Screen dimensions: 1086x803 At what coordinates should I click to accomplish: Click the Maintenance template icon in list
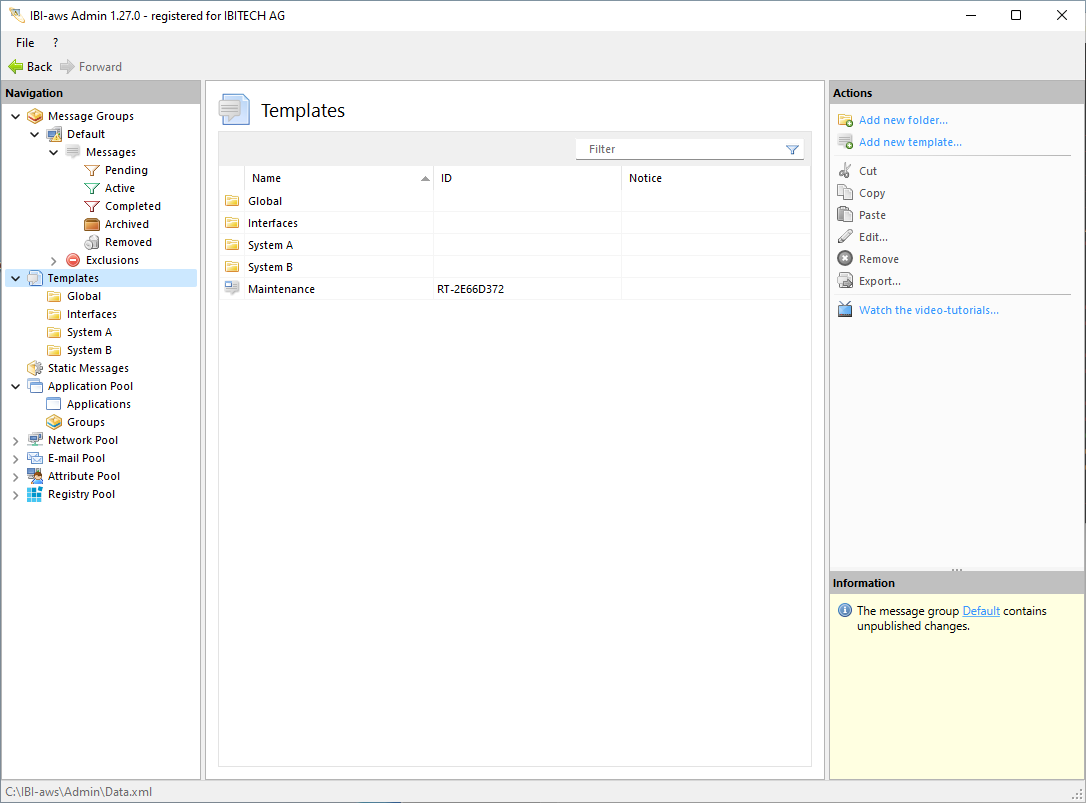click(x=232, y=289)
